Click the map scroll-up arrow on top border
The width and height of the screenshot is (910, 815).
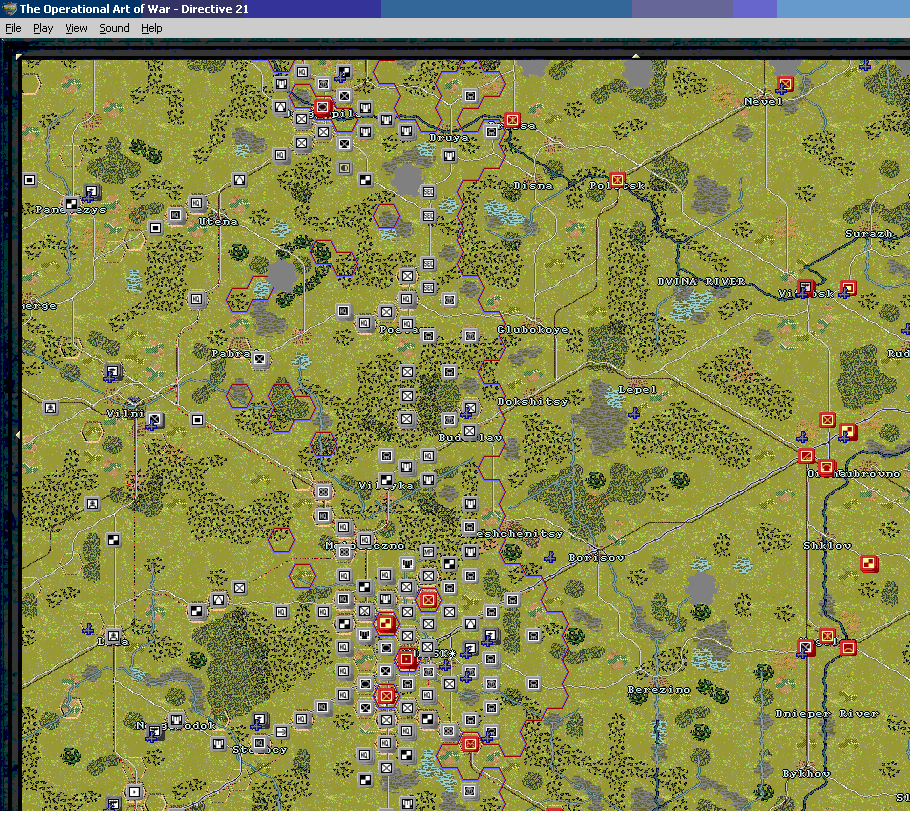tap(635, 56)
